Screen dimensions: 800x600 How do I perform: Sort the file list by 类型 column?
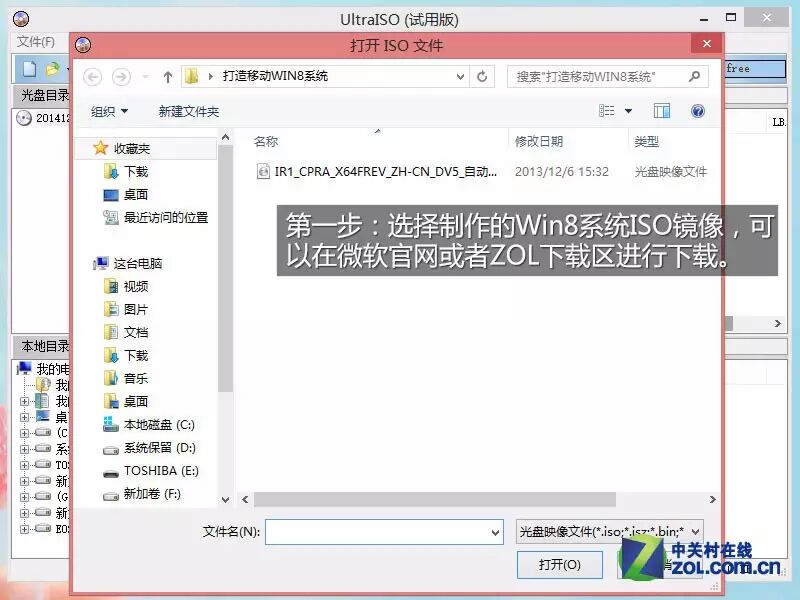(x=646, y=141)
